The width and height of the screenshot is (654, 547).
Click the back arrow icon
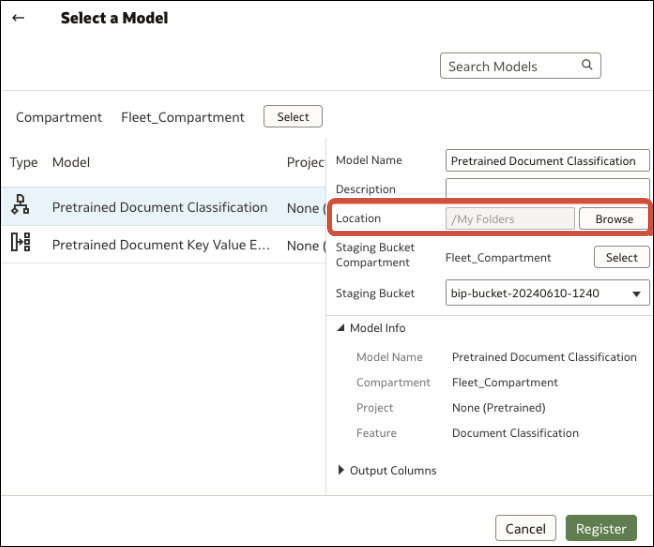pos(18,18)
